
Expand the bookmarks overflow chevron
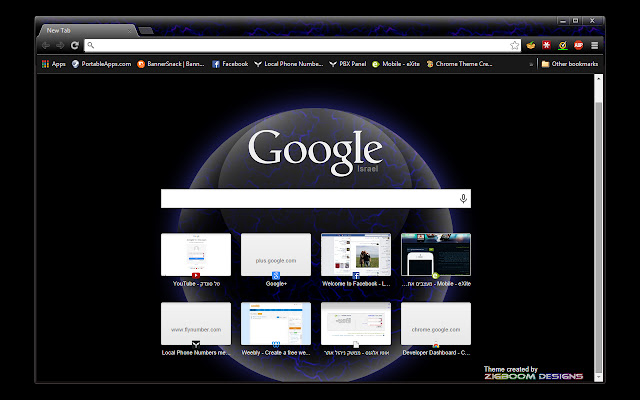tap(531, 64)
